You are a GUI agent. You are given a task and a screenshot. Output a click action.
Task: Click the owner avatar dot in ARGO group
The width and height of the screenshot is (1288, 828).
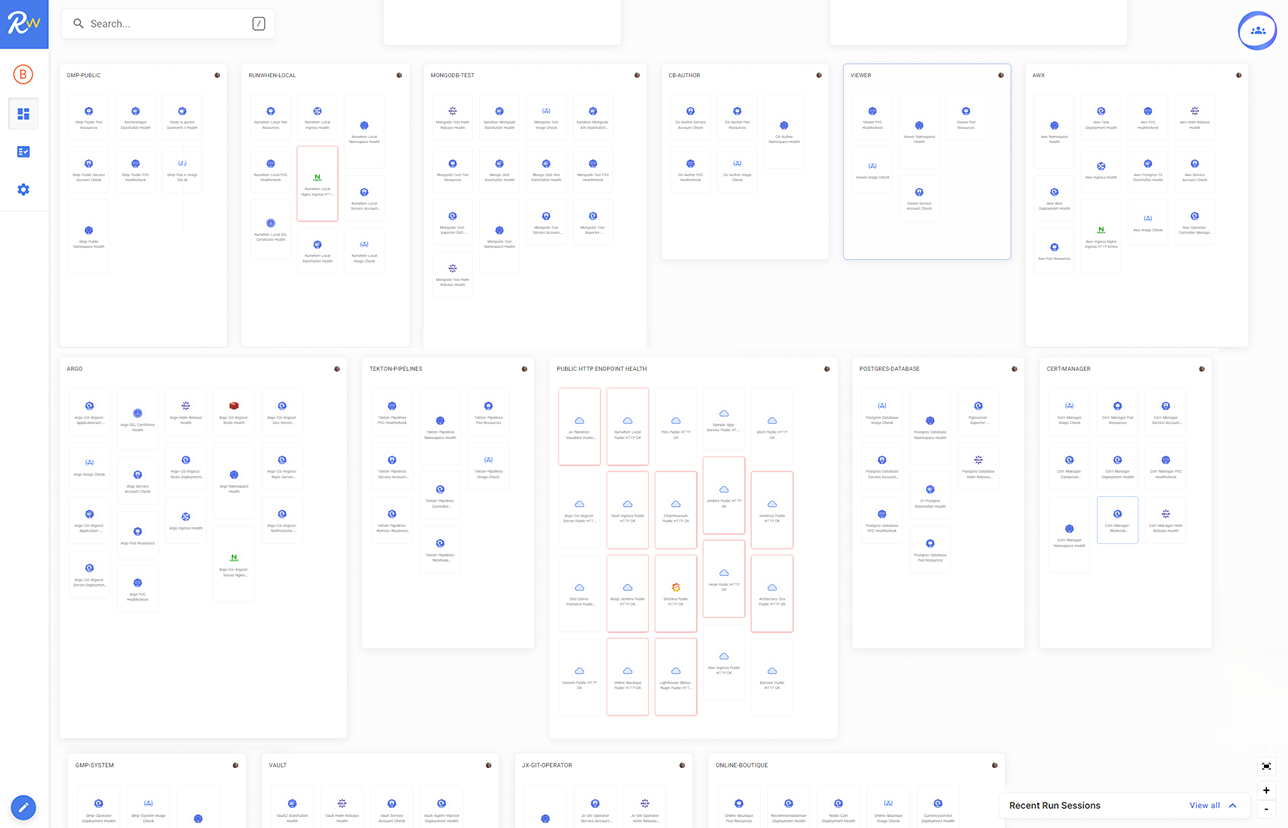click(337, 369)
